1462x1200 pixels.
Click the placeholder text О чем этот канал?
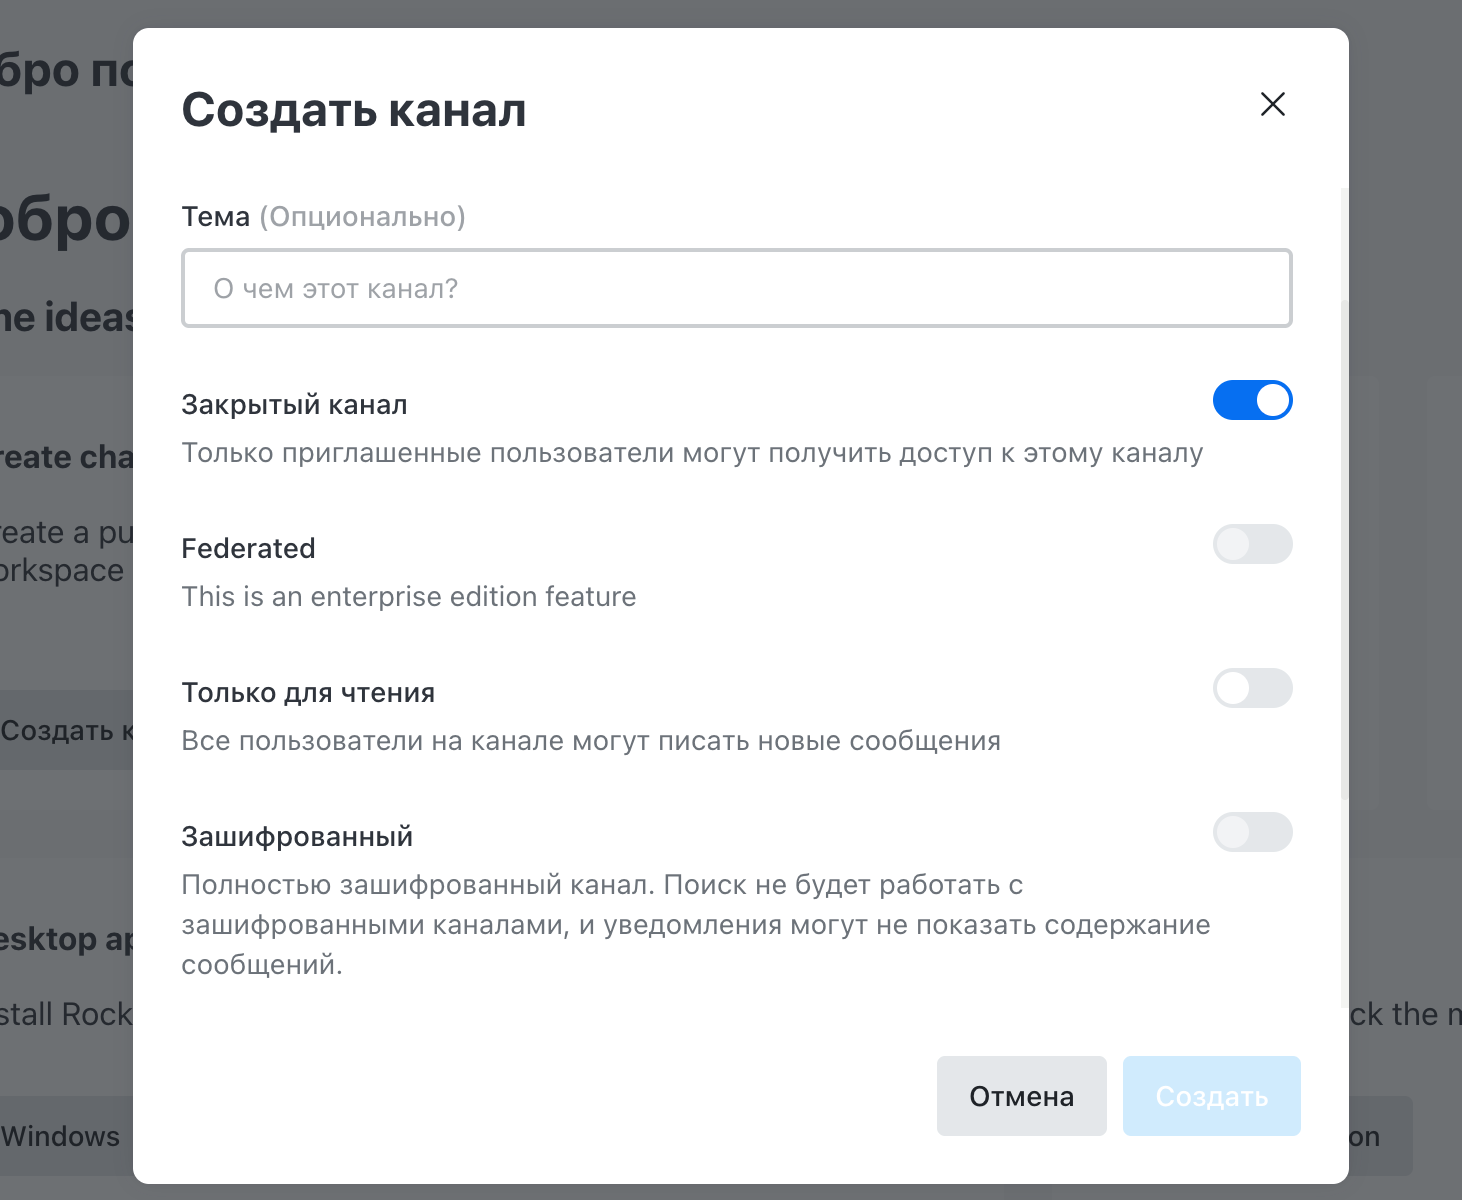pos(336,288)
